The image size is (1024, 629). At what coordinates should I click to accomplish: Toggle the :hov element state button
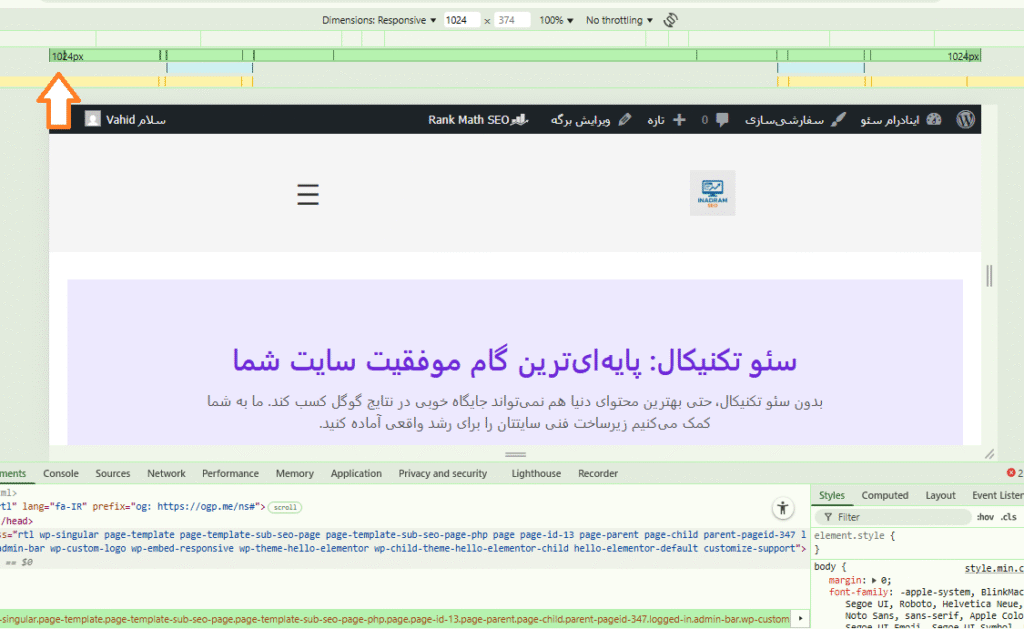[985, 517]
